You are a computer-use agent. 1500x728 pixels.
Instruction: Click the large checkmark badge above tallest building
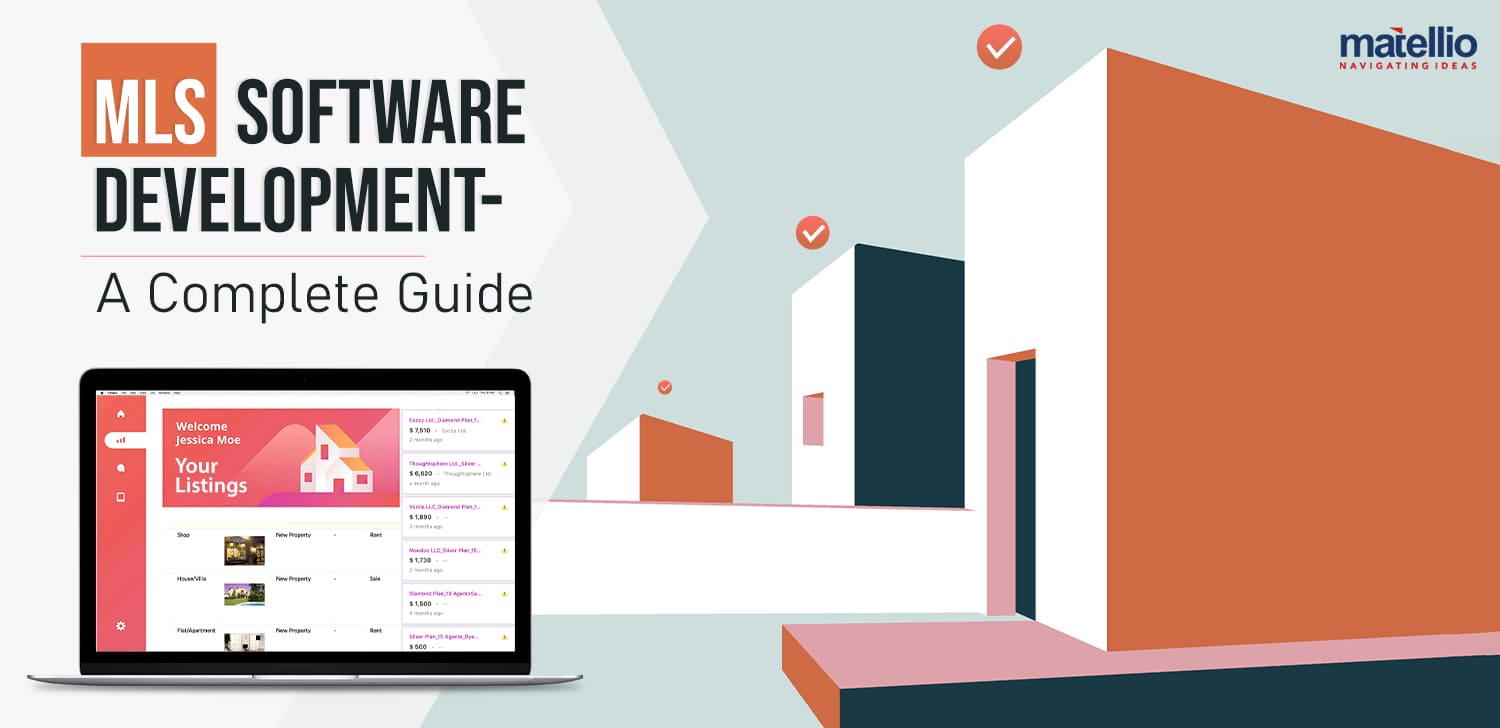point(999,47)
